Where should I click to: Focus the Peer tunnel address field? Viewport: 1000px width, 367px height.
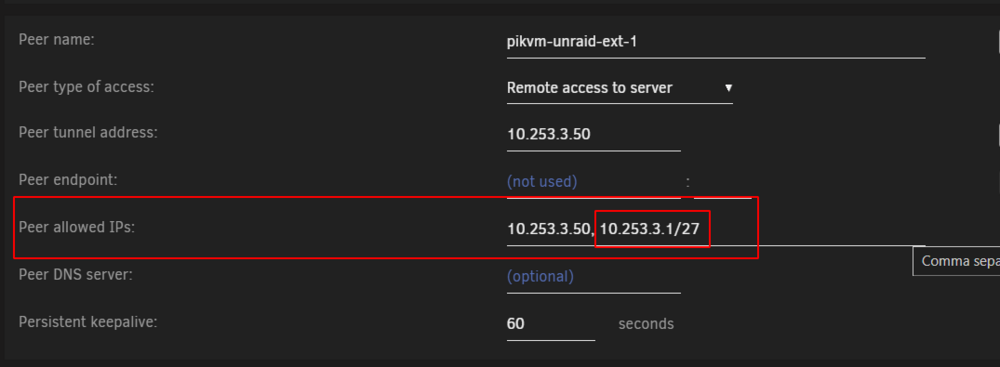click(x=594, y=135)
